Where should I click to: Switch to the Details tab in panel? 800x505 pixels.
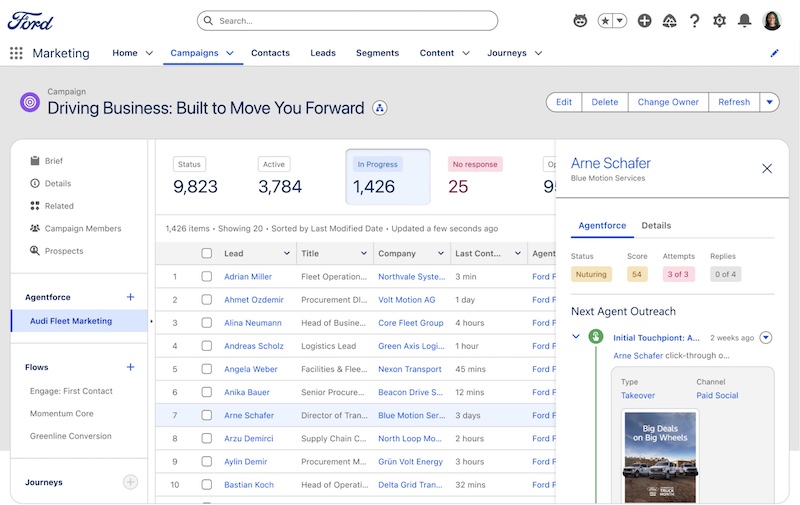coord(656,225)
